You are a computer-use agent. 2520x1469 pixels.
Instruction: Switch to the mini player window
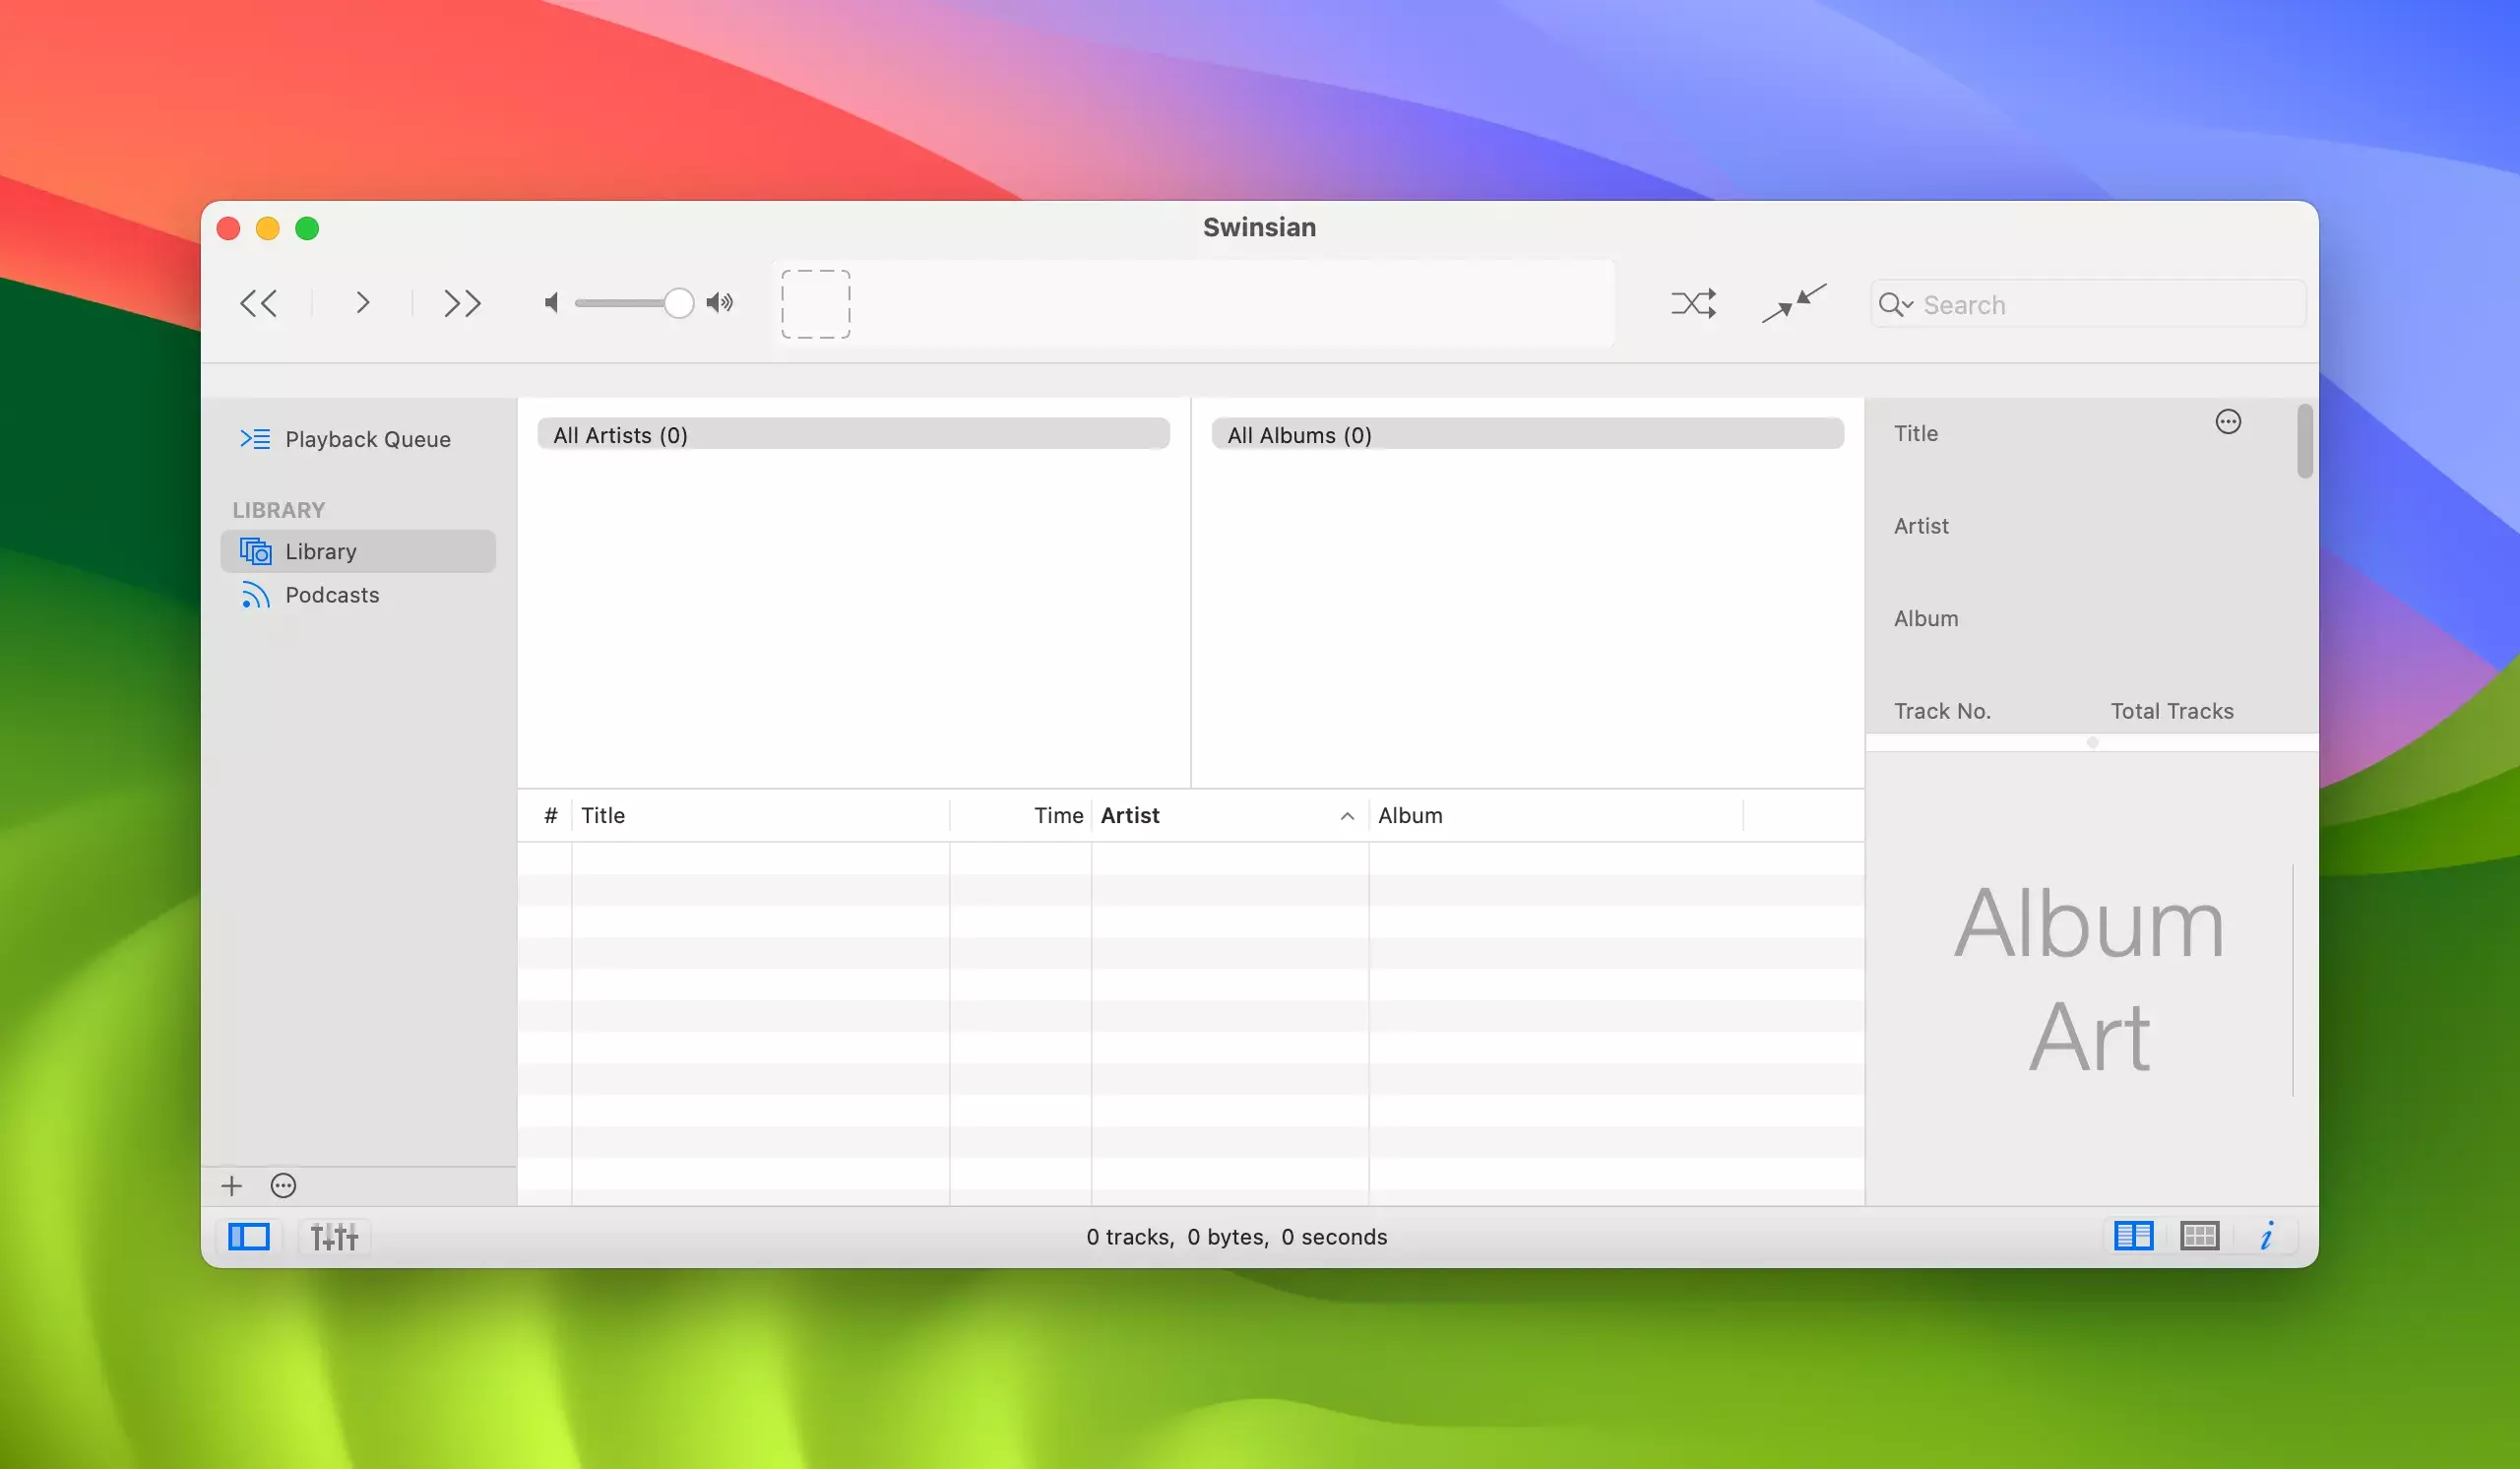[1794, 303]
